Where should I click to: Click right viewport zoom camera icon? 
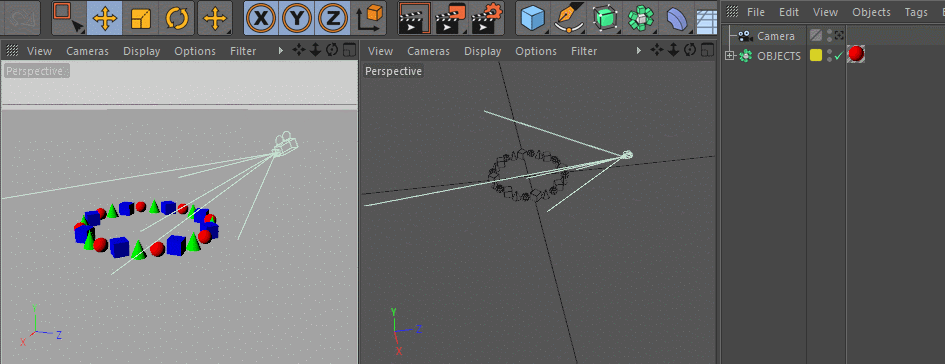point(674,51)
